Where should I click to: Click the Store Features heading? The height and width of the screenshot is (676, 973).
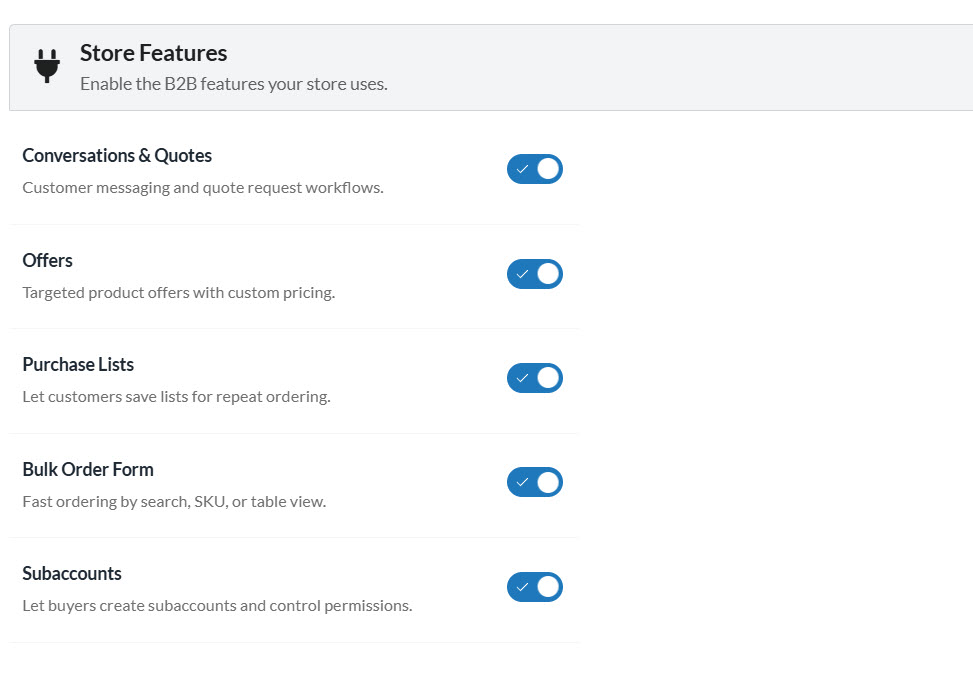pos(153,53)
